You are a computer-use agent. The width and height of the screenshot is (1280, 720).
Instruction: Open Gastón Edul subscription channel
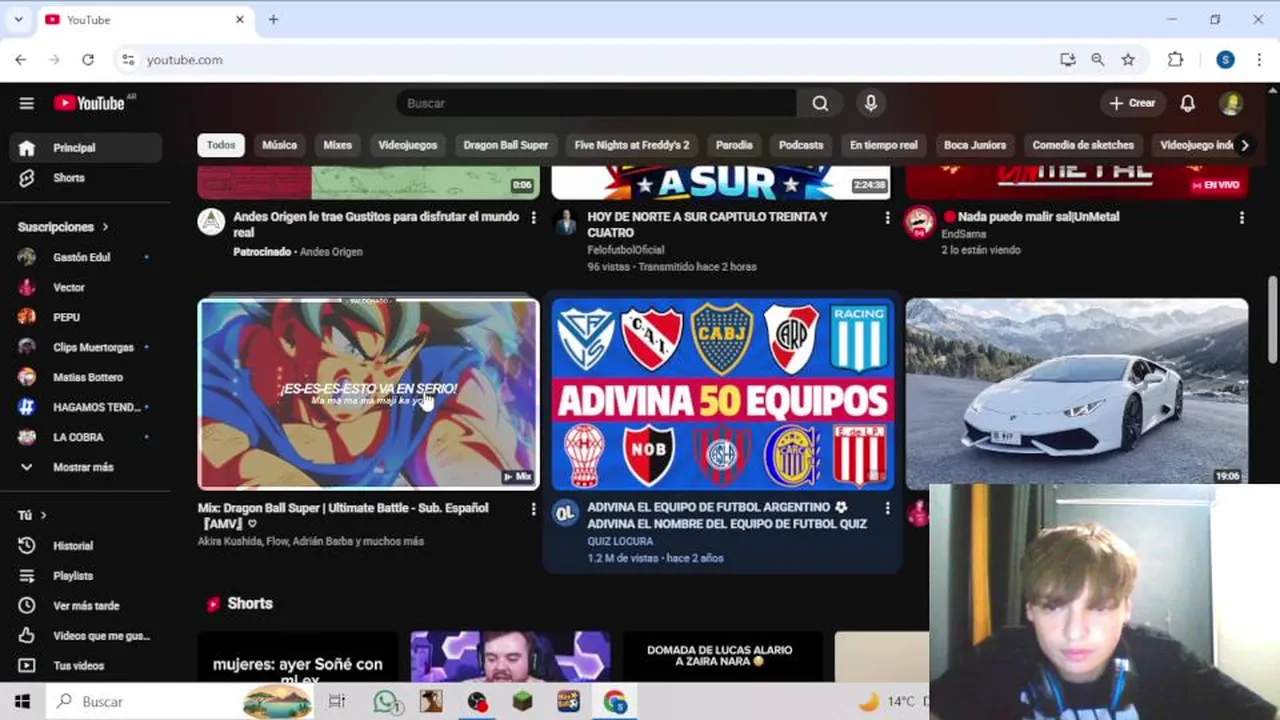[x=86, y=257]
